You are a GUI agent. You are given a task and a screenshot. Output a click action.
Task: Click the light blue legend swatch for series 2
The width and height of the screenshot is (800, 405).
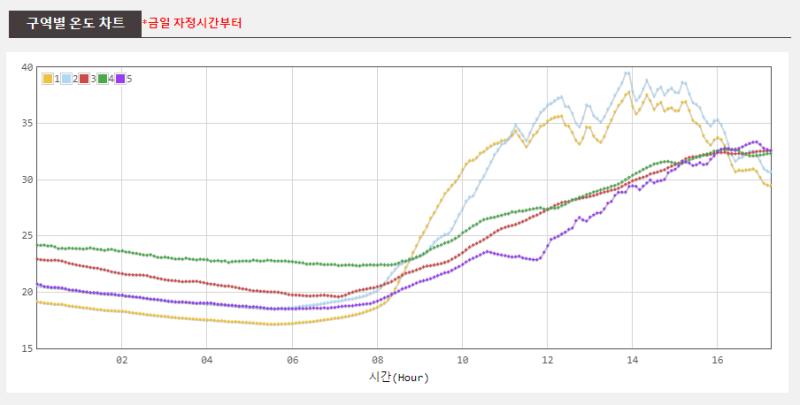pyautogui.click(x=66, y=79)
